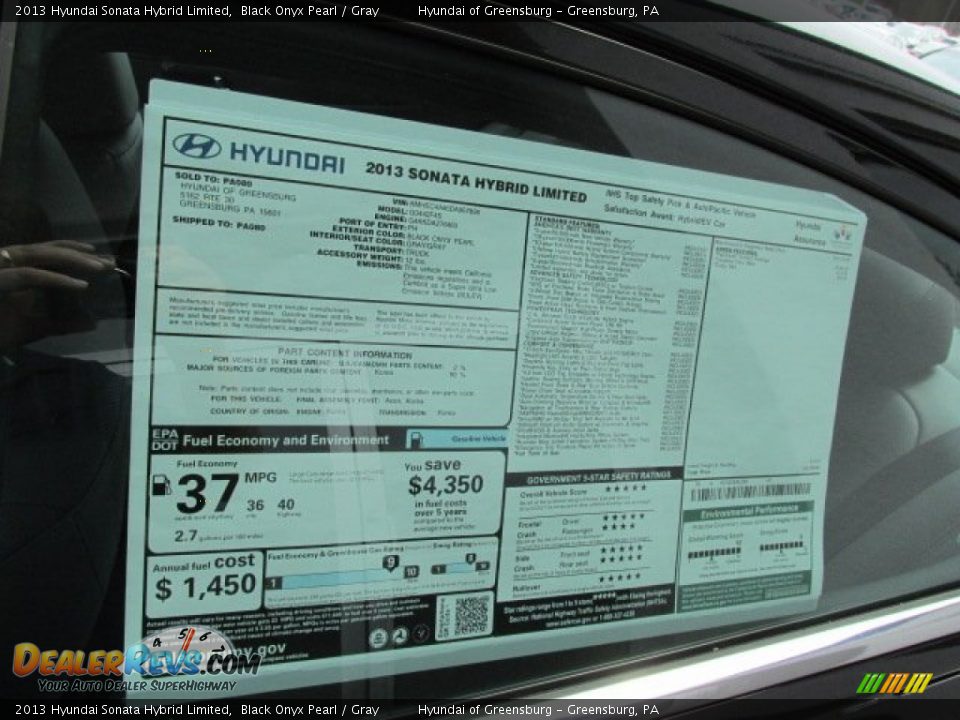This screenshot has height=720, width=960.
Task: Click the EPA badge on the Fuel Economy label
Action: [x=163, y=435]
